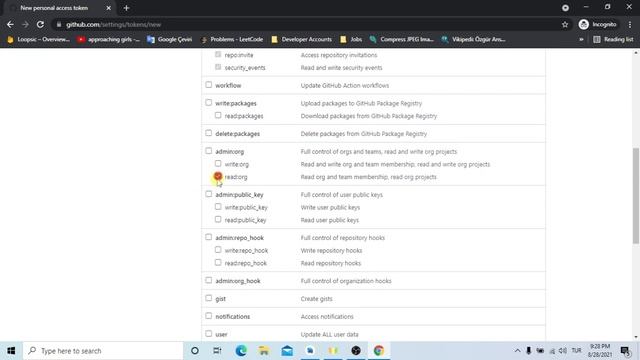This screenshot has width=640, height=360.
Task: Enable the admin:org scope
Action: pos(209,151)
